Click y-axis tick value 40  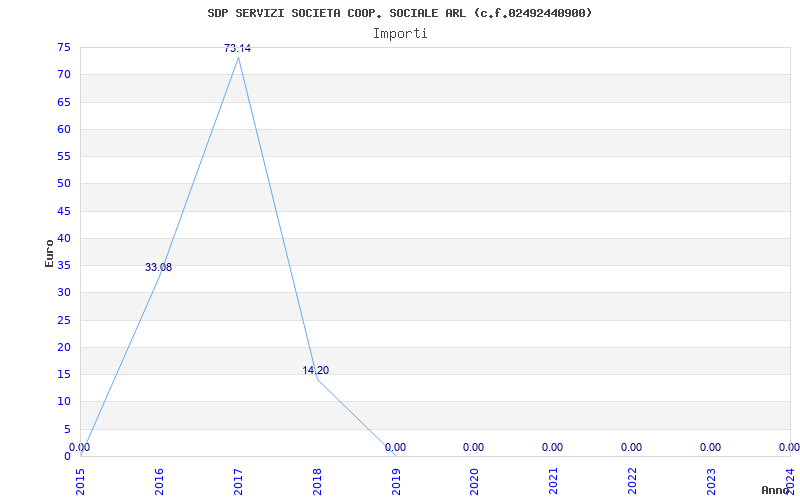[64, 238]
